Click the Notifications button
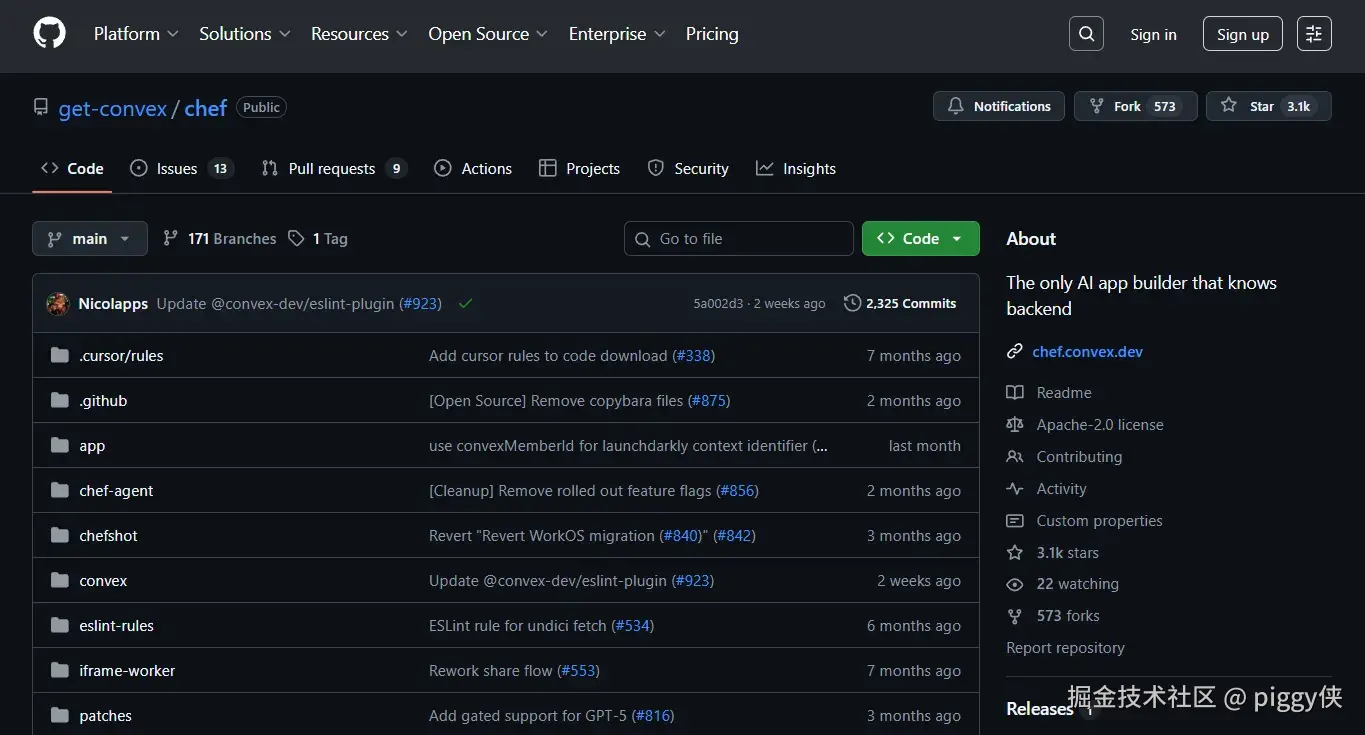The image size is (1365, 735). point(998,106)
